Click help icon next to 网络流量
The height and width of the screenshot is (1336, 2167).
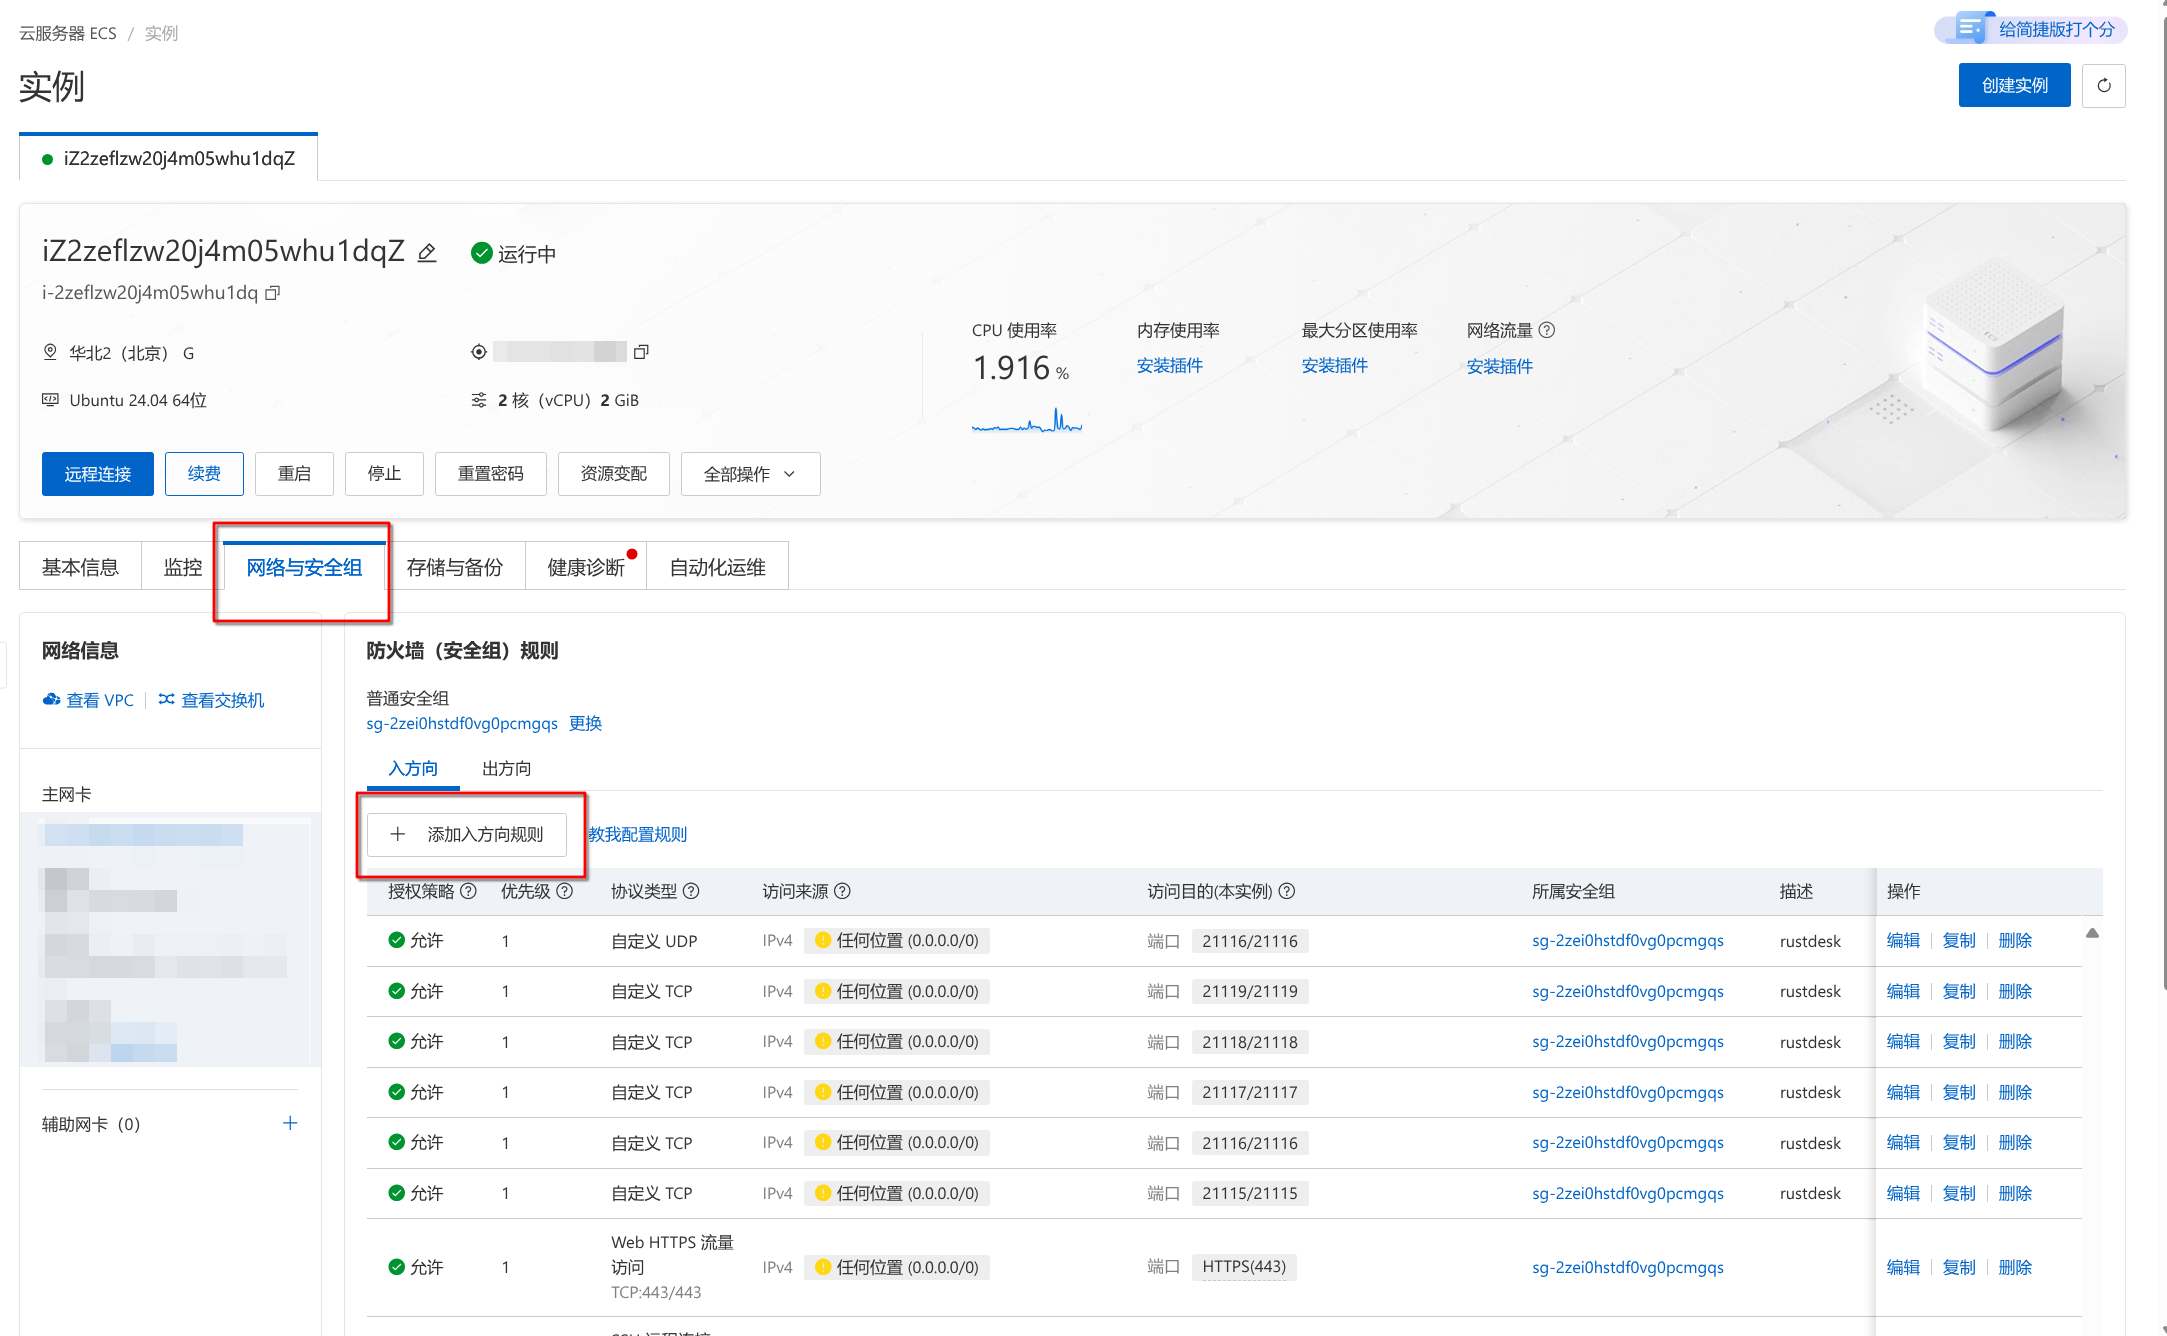[1547, 330]
